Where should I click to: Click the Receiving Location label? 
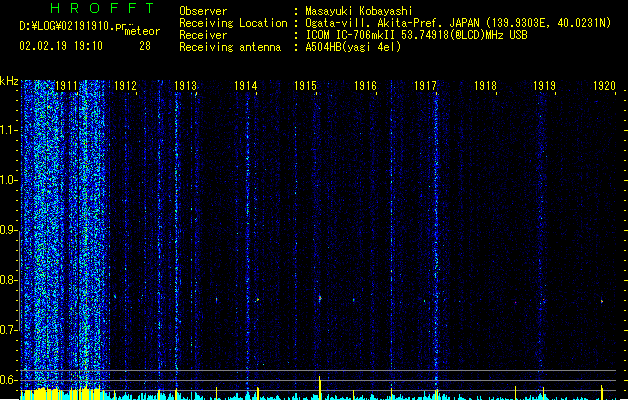coord(233,23)
